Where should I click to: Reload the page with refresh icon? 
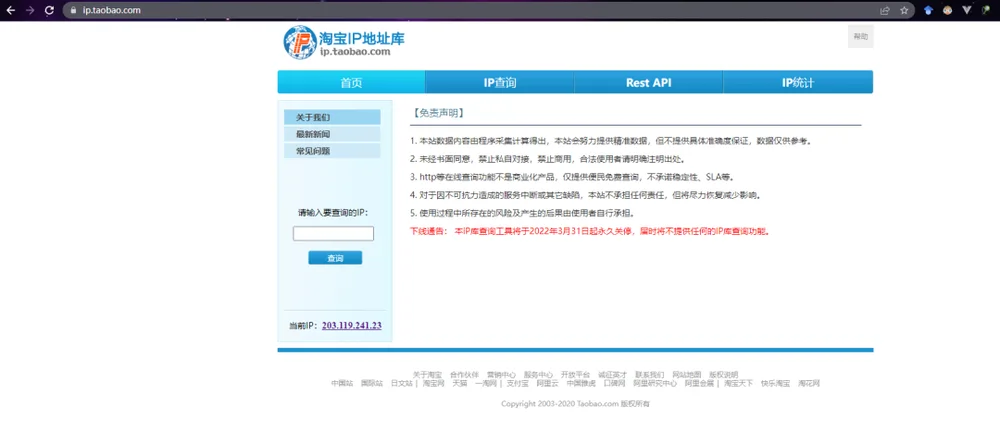(49, 10)
